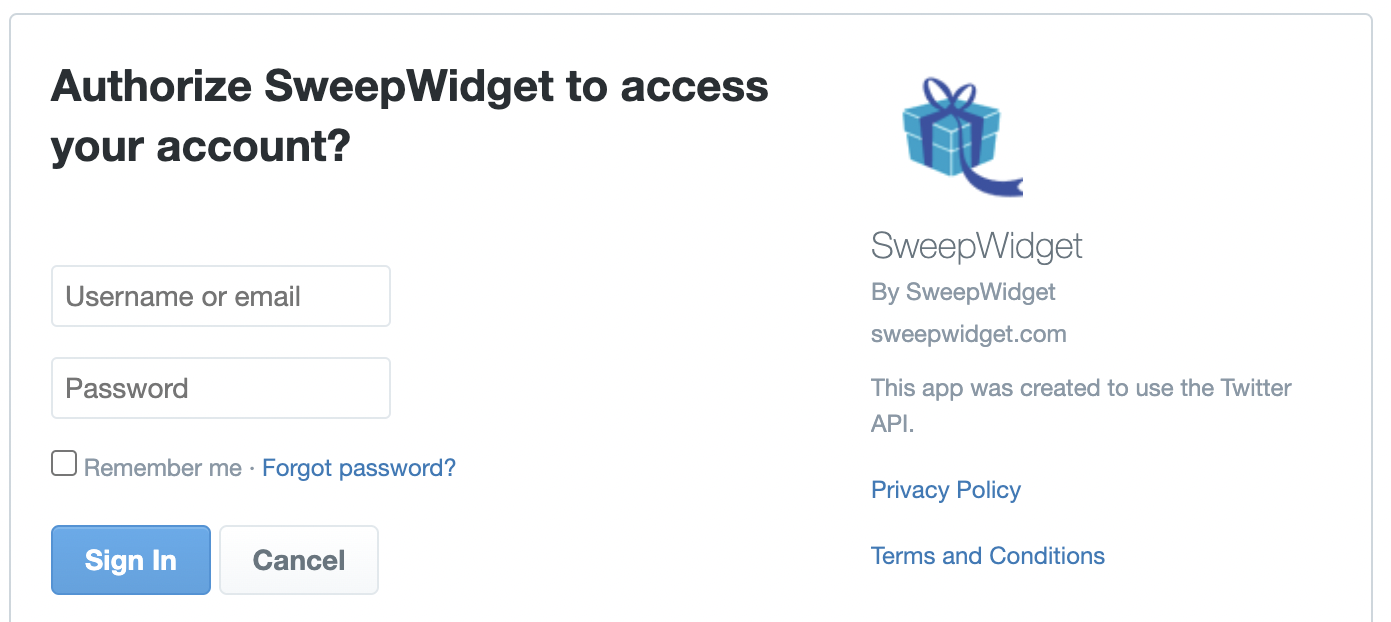Open the Terms and Conditions link
Image resolution: width=1391 pixels, height=622 pixels.
pos(988,555)
